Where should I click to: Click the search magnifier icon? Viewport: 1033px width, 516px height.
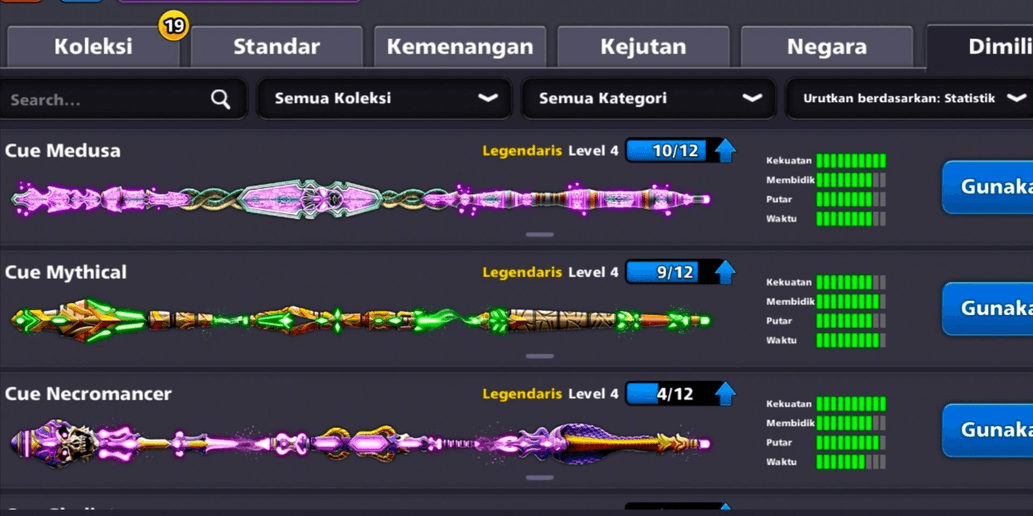point(221,100)
